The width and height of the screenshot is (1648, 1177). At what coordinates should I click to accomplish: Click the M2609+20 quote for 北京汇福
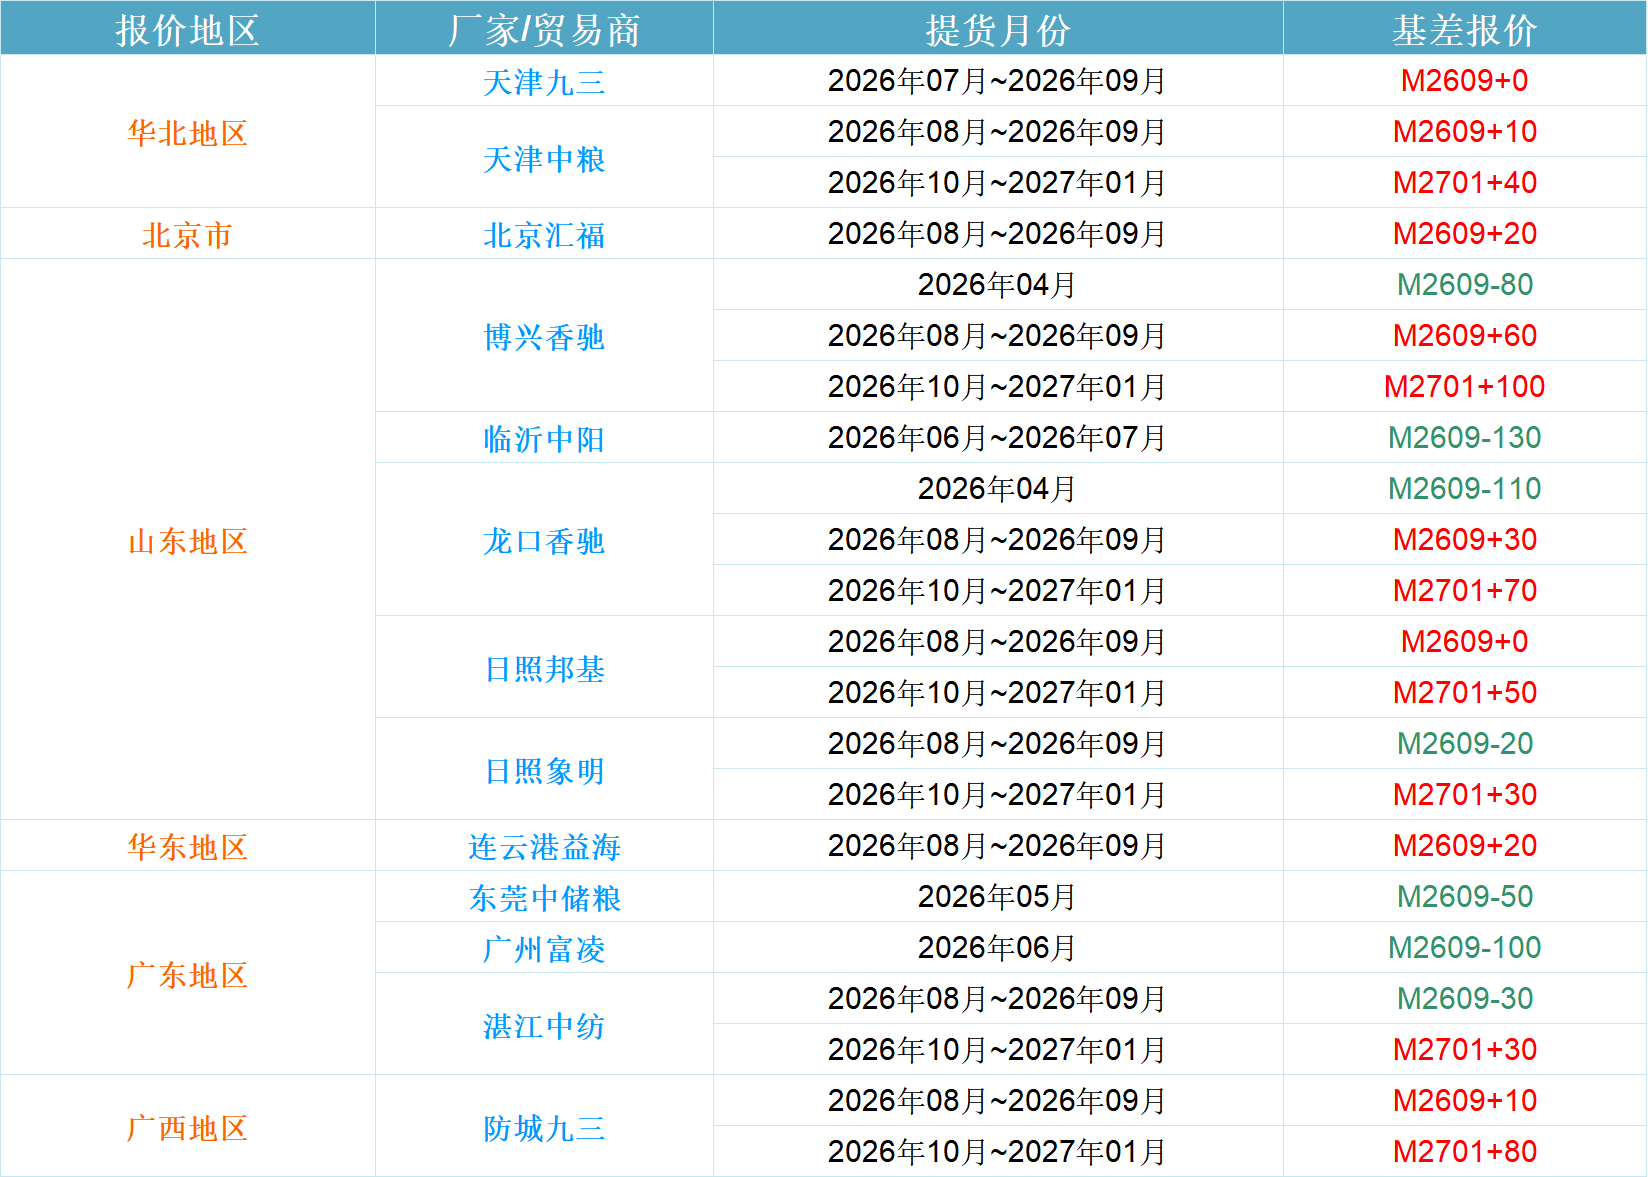[1464, 234]
